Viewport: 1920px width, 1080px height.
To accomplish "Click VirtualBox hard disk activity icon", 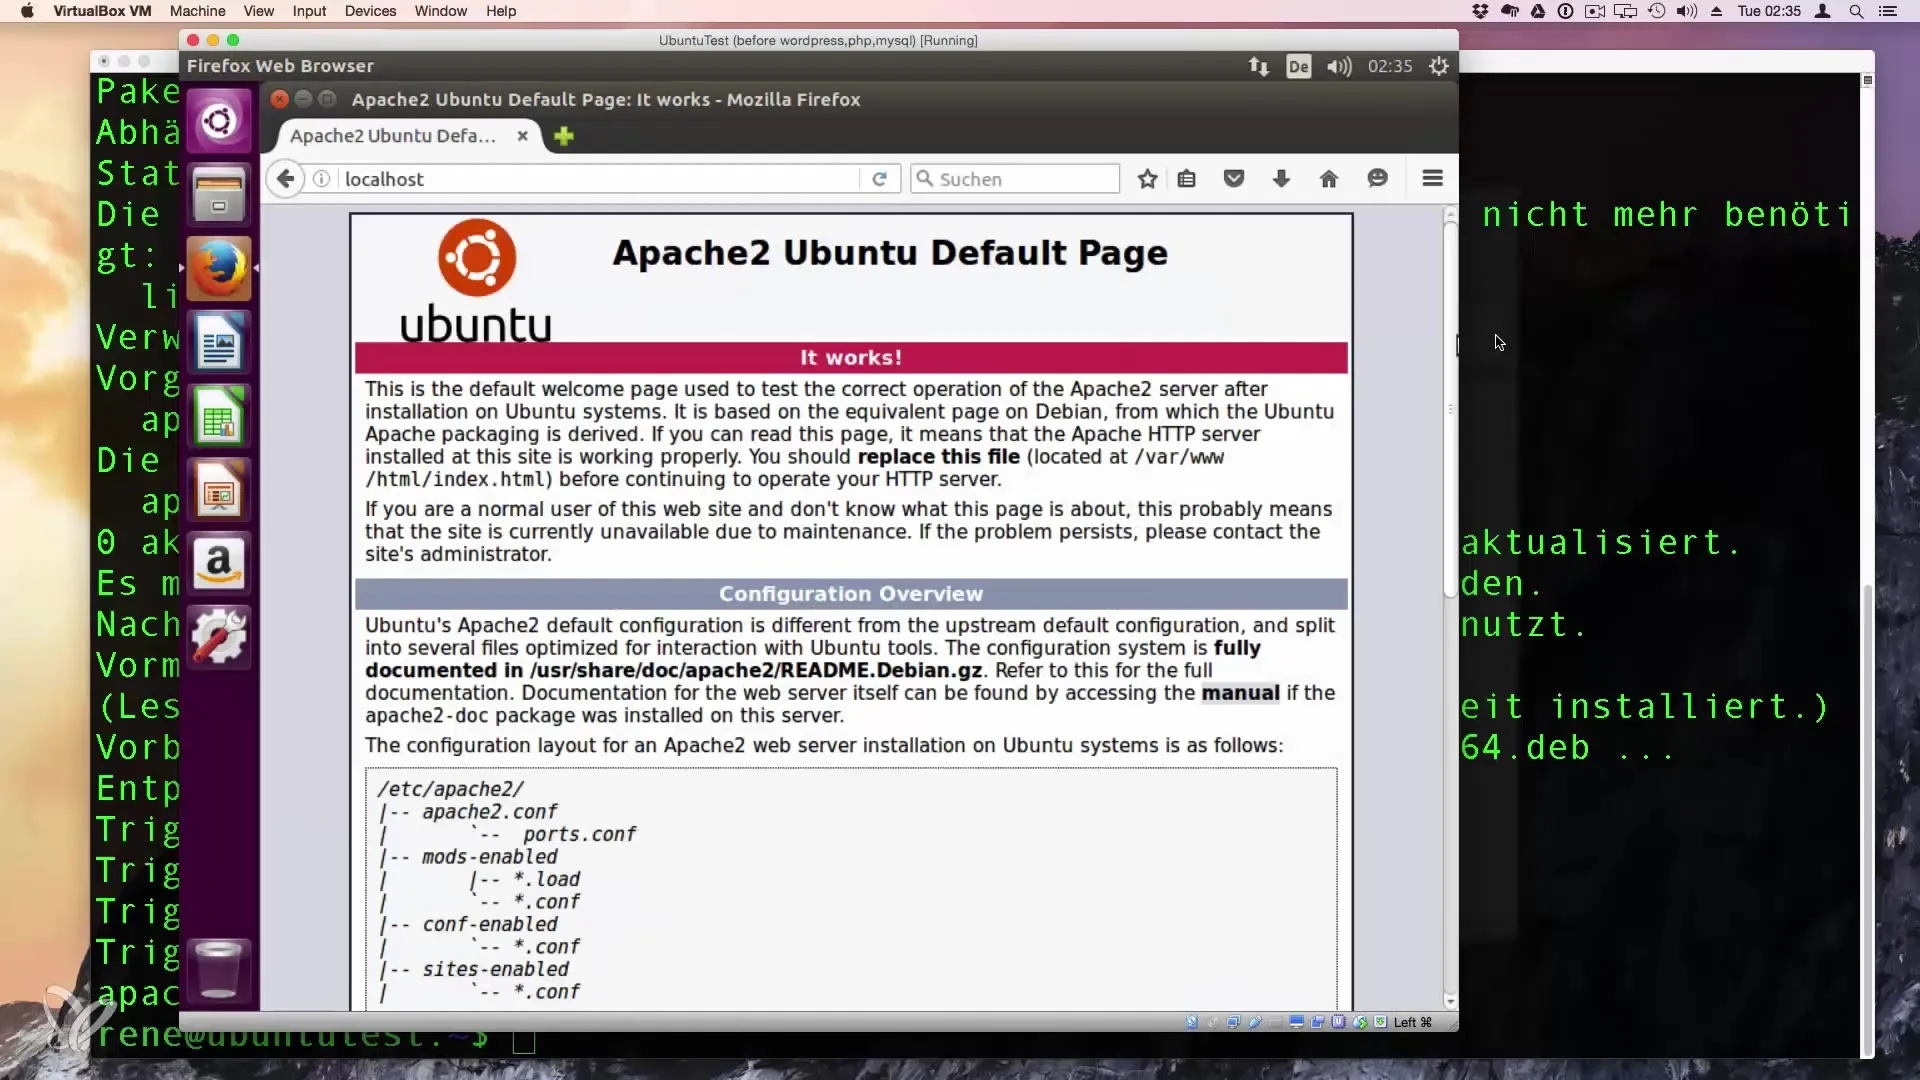I will tap(1192, 1022).
